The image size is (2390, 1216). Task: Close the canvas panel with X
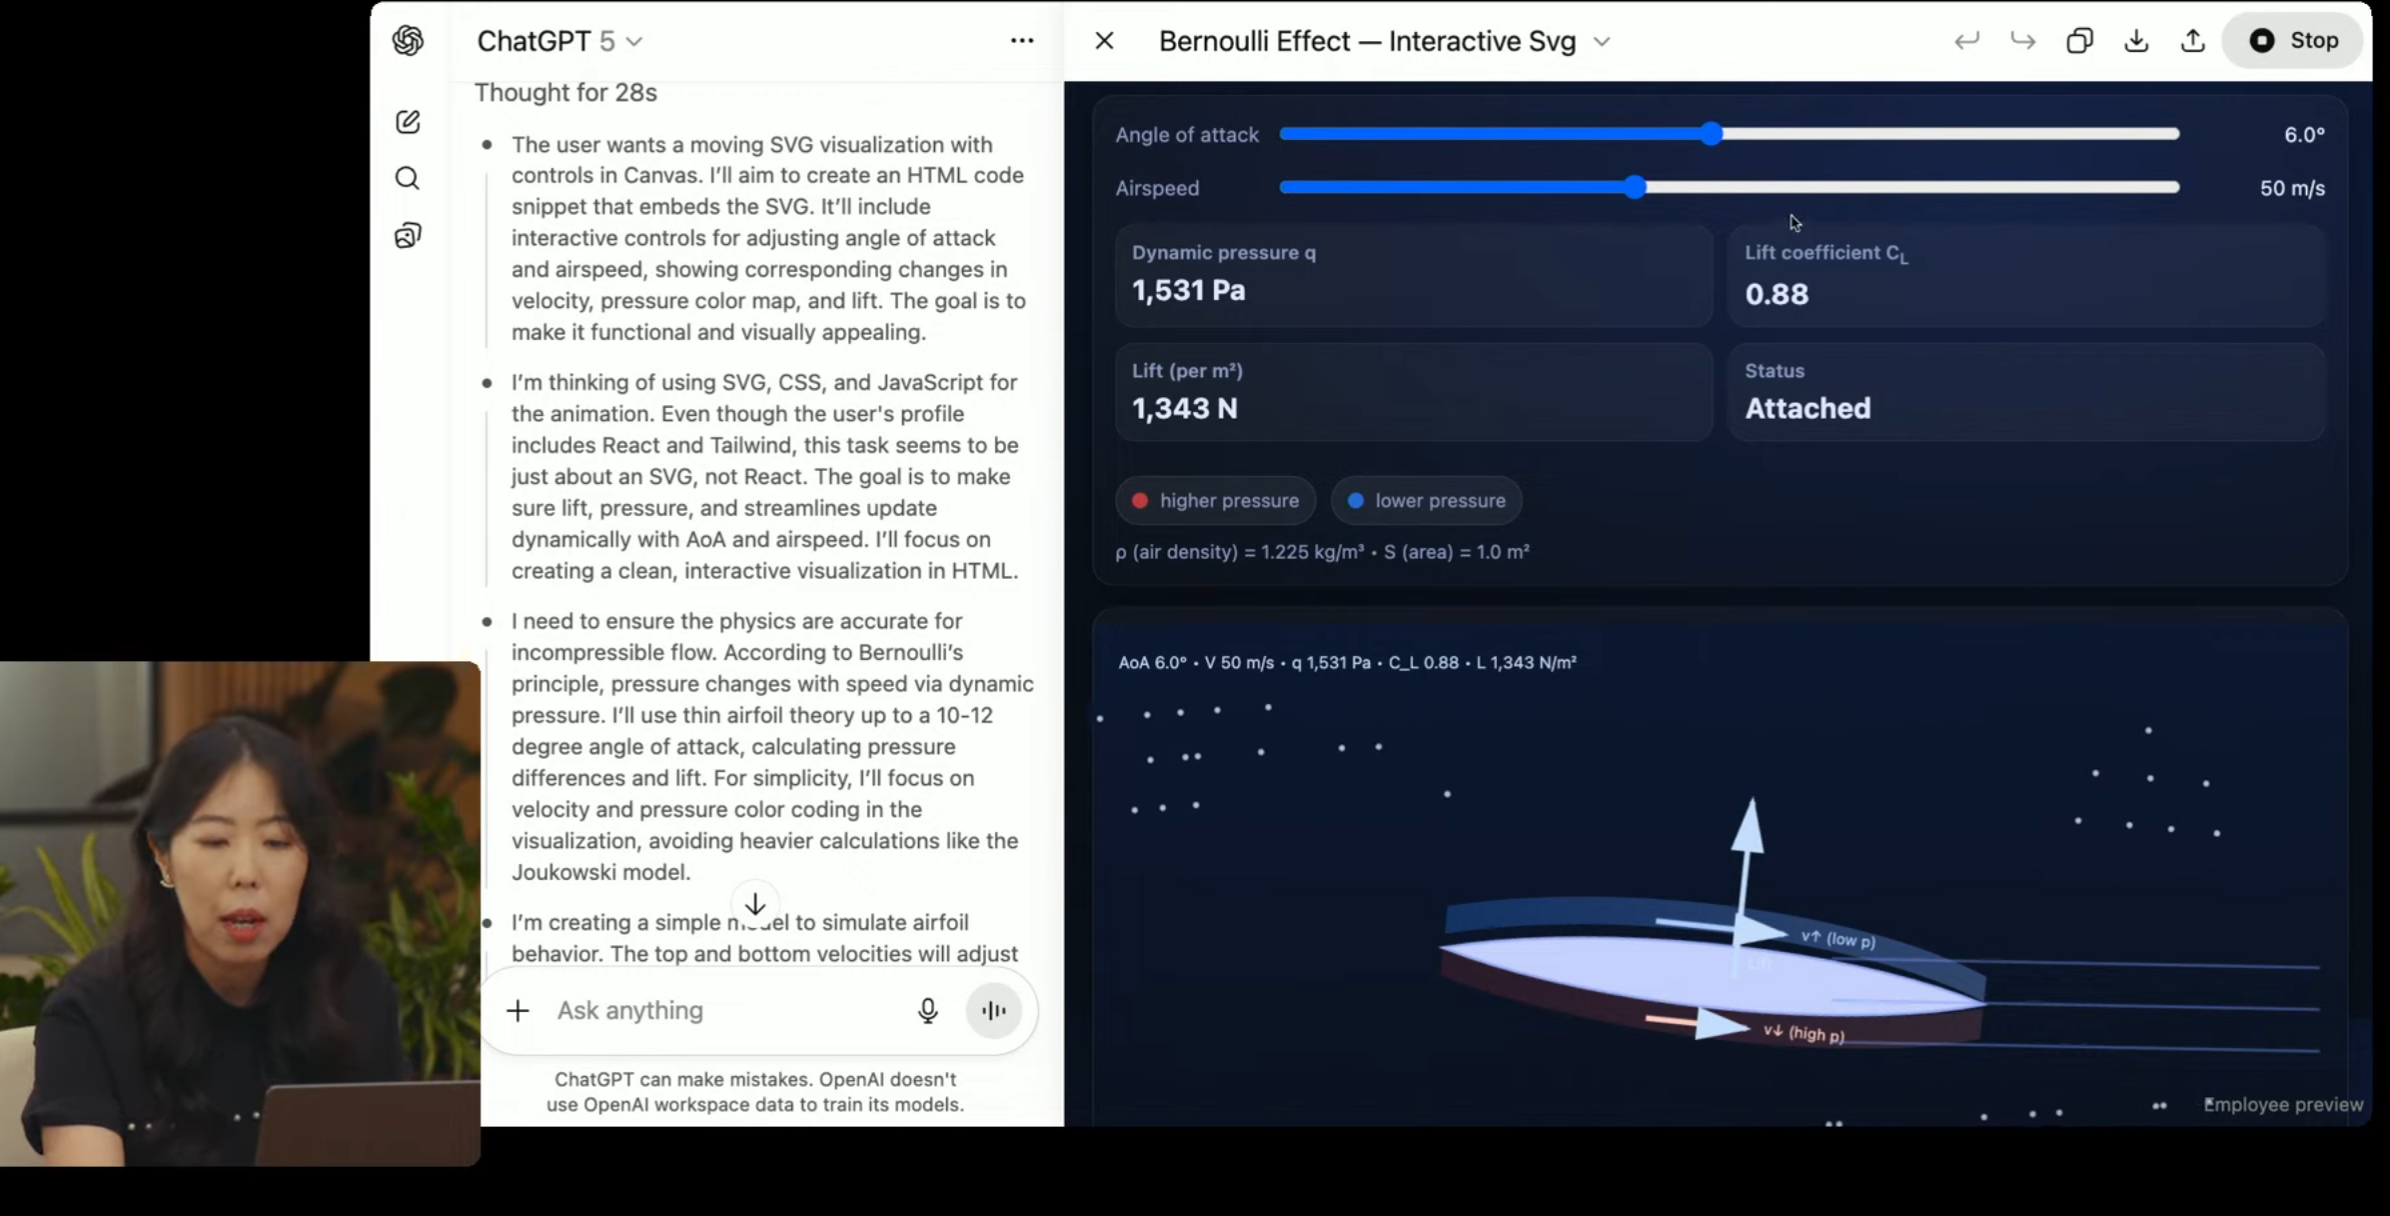1104,41
